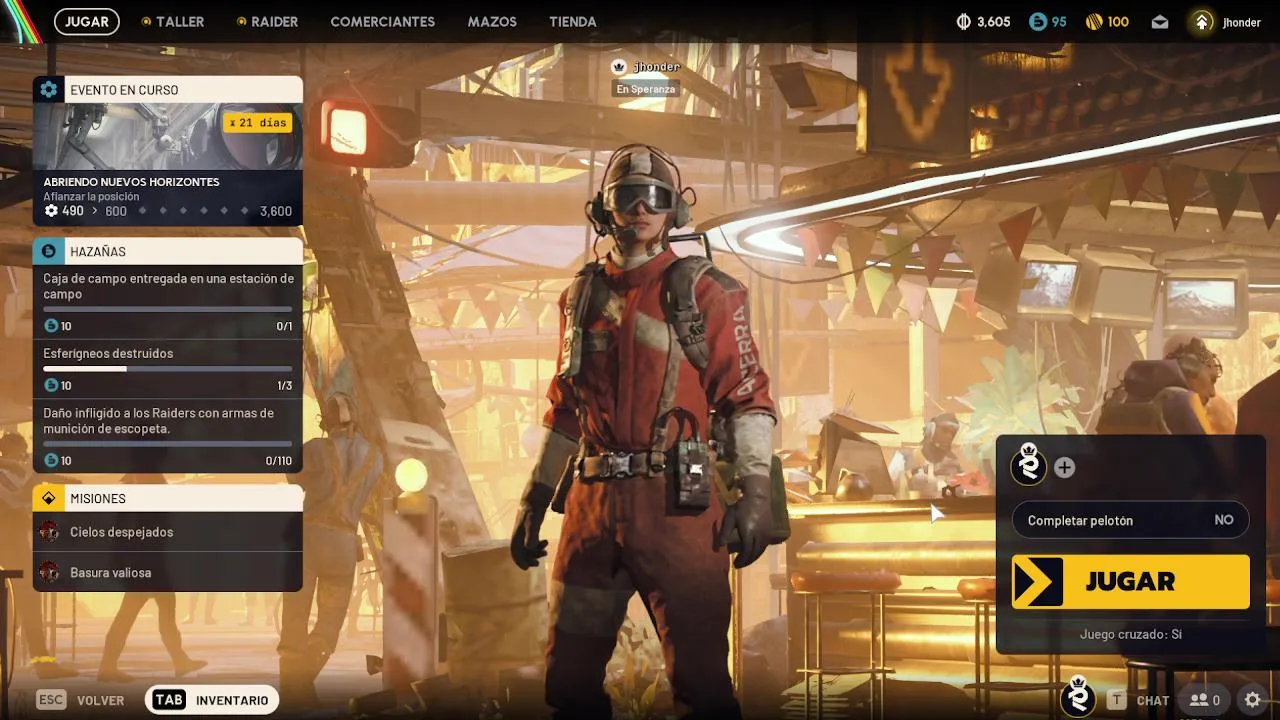Open the friends list icon showing 0

(1204, 700)
